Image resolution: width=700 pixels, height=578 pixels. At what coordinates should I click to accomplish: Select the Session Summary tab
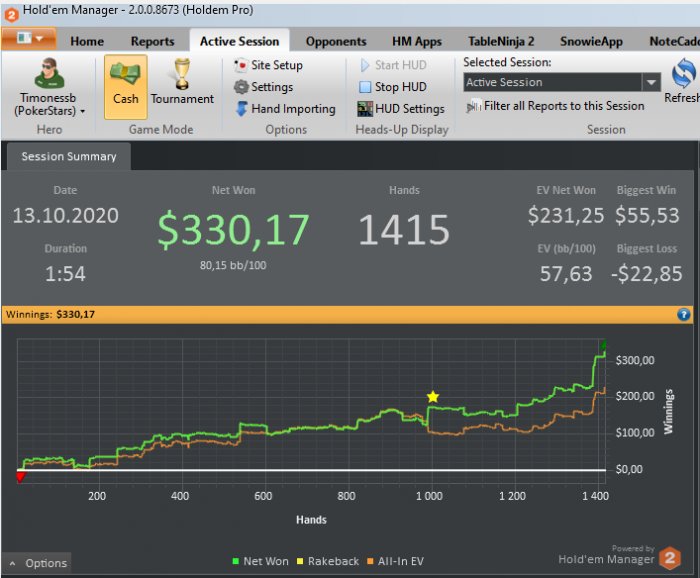[x=69, y=156]
